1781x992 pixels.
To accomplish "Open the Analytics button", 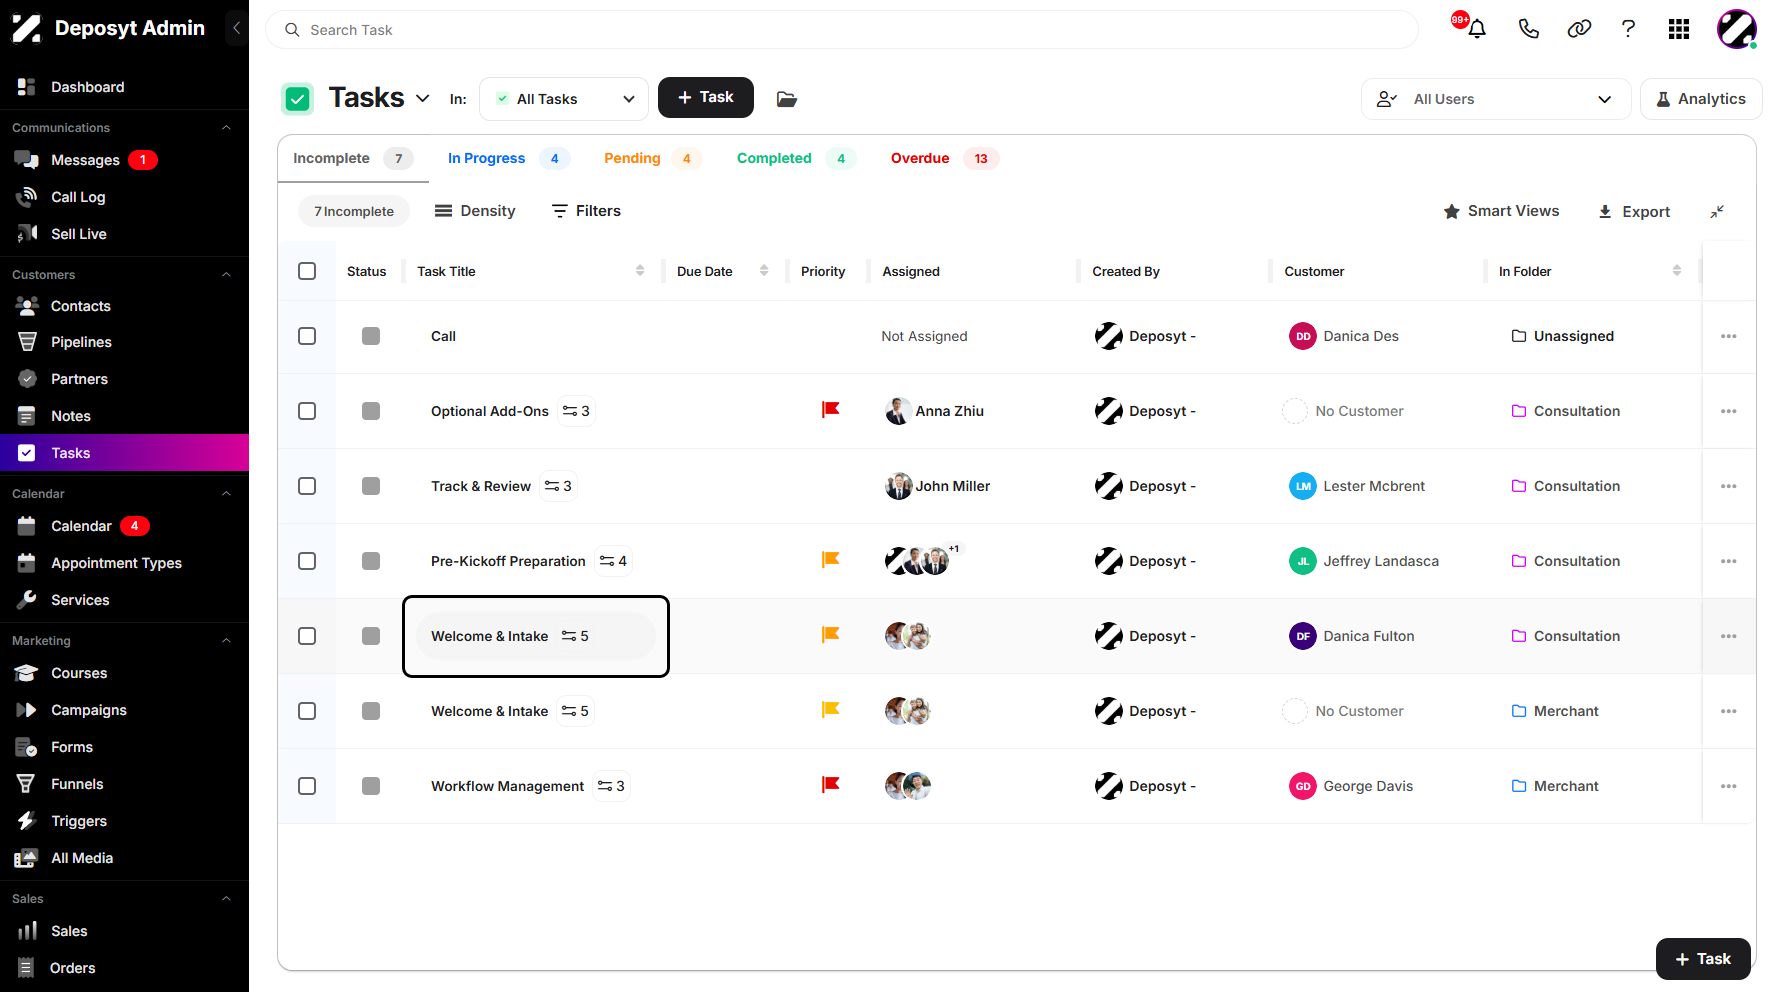I will point(1701,99).
